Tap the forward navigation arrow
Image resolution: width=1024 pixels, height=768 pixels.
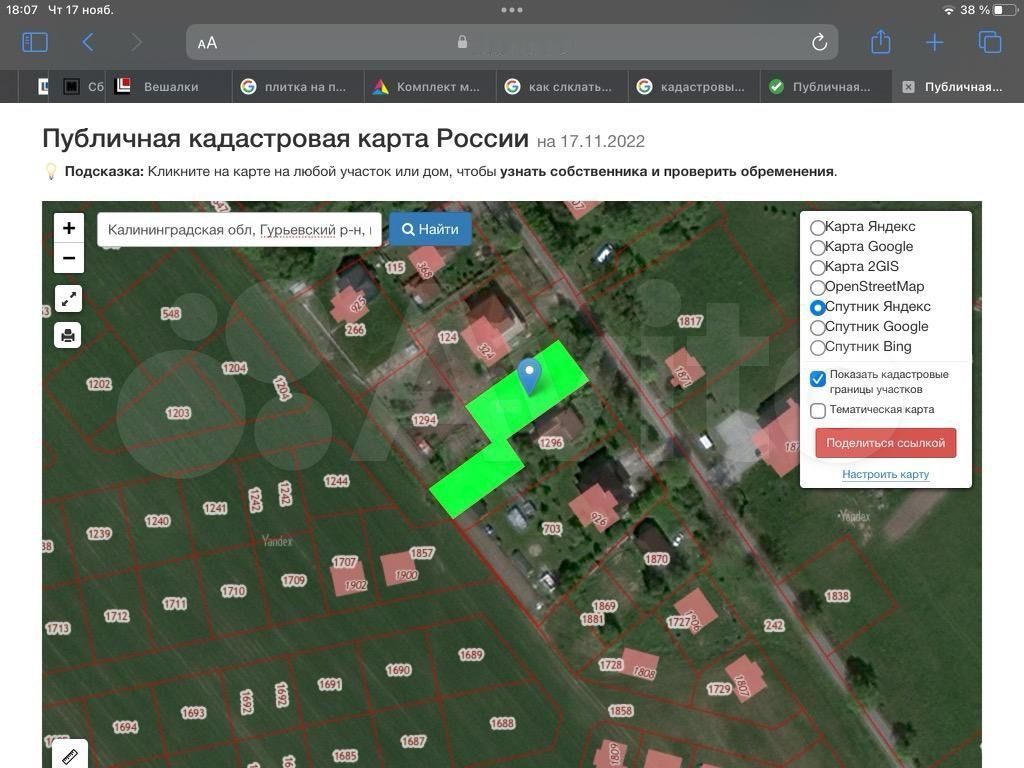[x=136, y=42]
